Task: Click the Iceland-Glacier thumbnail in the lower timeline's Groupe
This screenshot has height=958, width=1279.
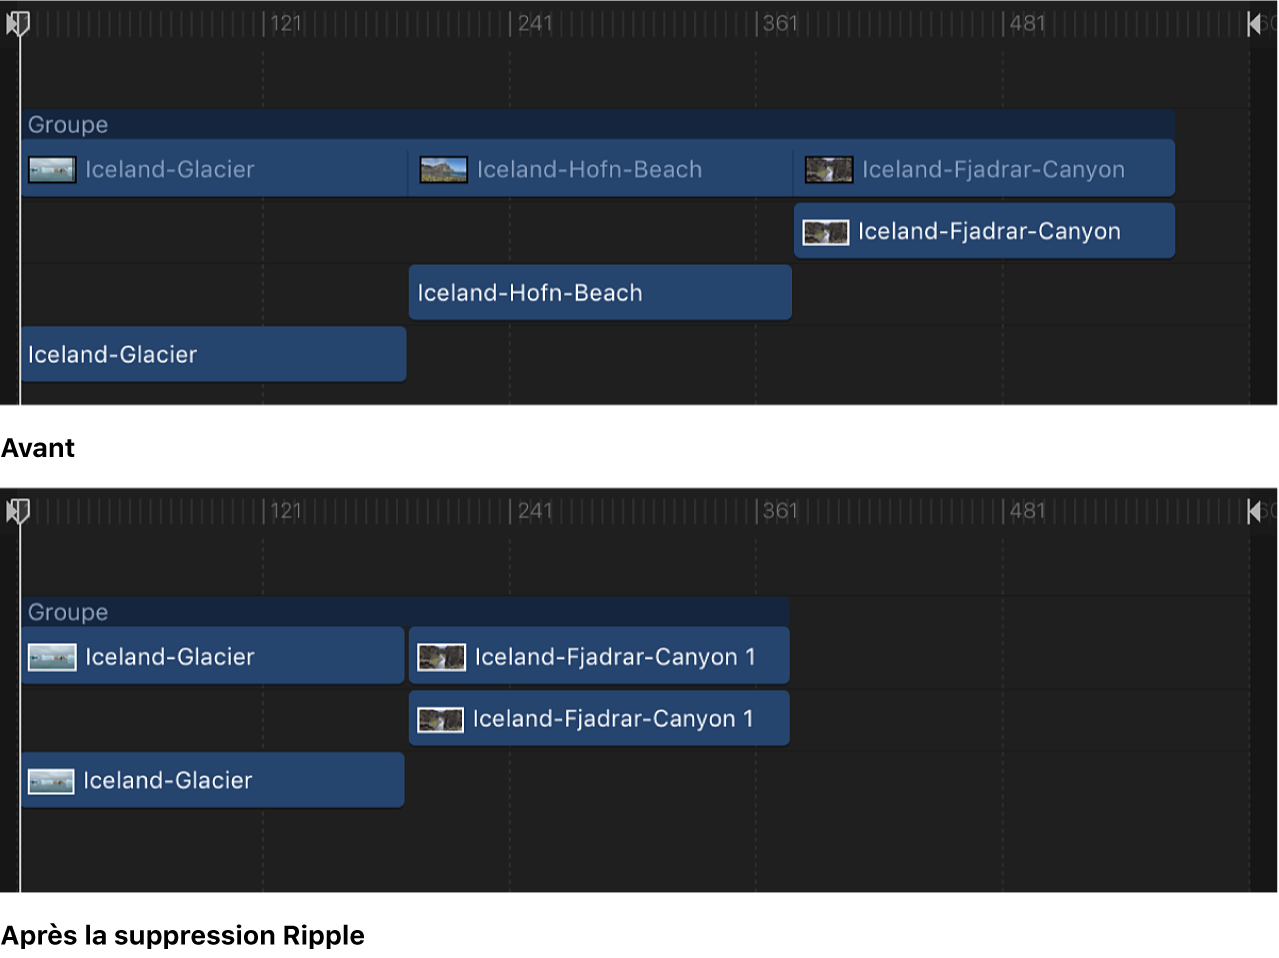Action: pyautogui.click(x=51, y=657)
